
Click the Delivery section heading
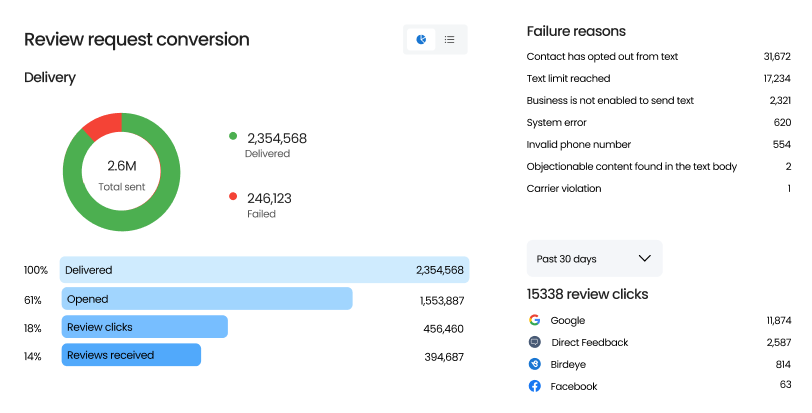(x=50, y=78)
